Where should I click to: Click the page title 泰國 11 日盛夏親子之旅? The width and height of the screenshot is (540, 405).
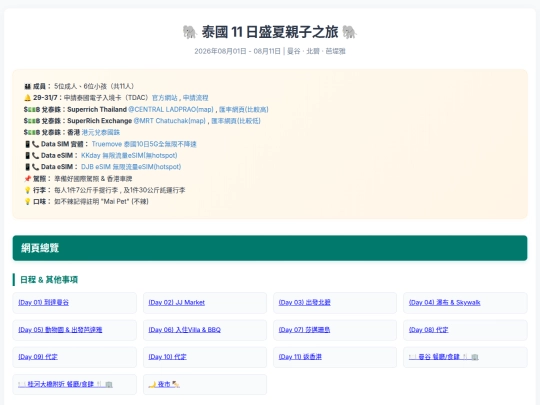tap(270, 32)
